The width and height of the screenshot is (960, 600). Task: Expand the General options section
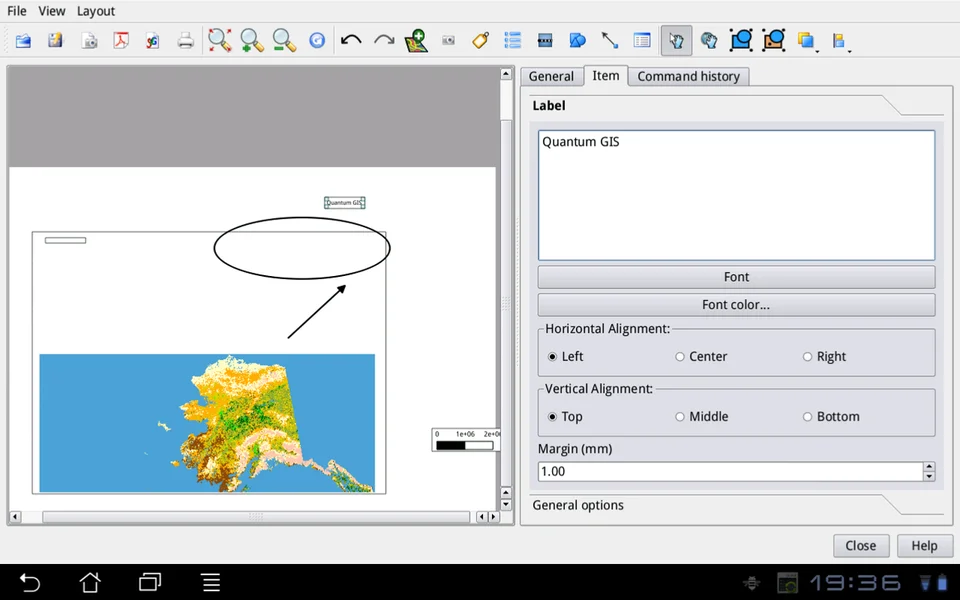click(577, 505)
